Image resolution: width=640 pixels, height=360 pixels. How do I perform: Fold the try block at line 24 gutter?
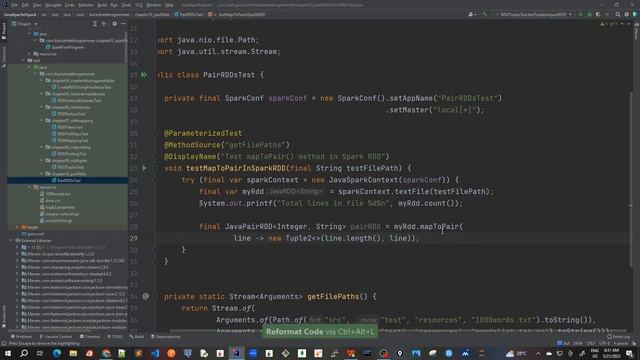click(156, 180)
